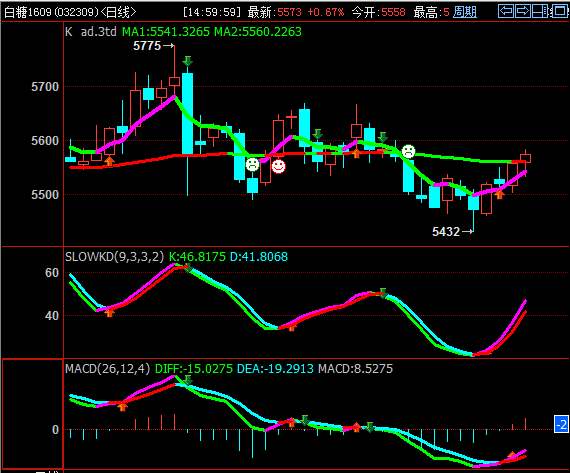The image size is (570, 473).
Task: Click the right arrow navigation icon
Action: 523,11
